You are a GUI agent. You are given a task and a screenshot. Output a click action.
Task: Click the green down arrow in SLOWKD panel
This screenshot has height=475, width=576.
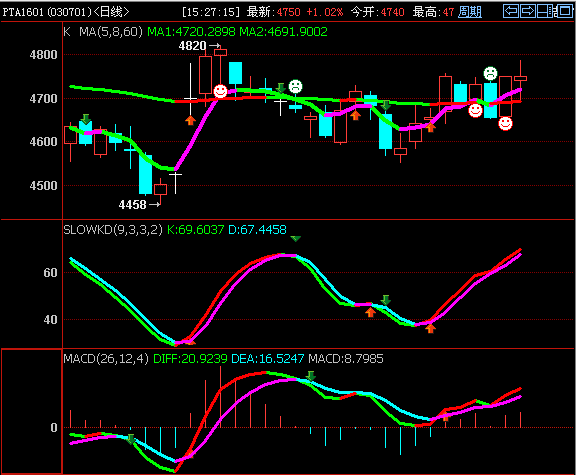385,300
